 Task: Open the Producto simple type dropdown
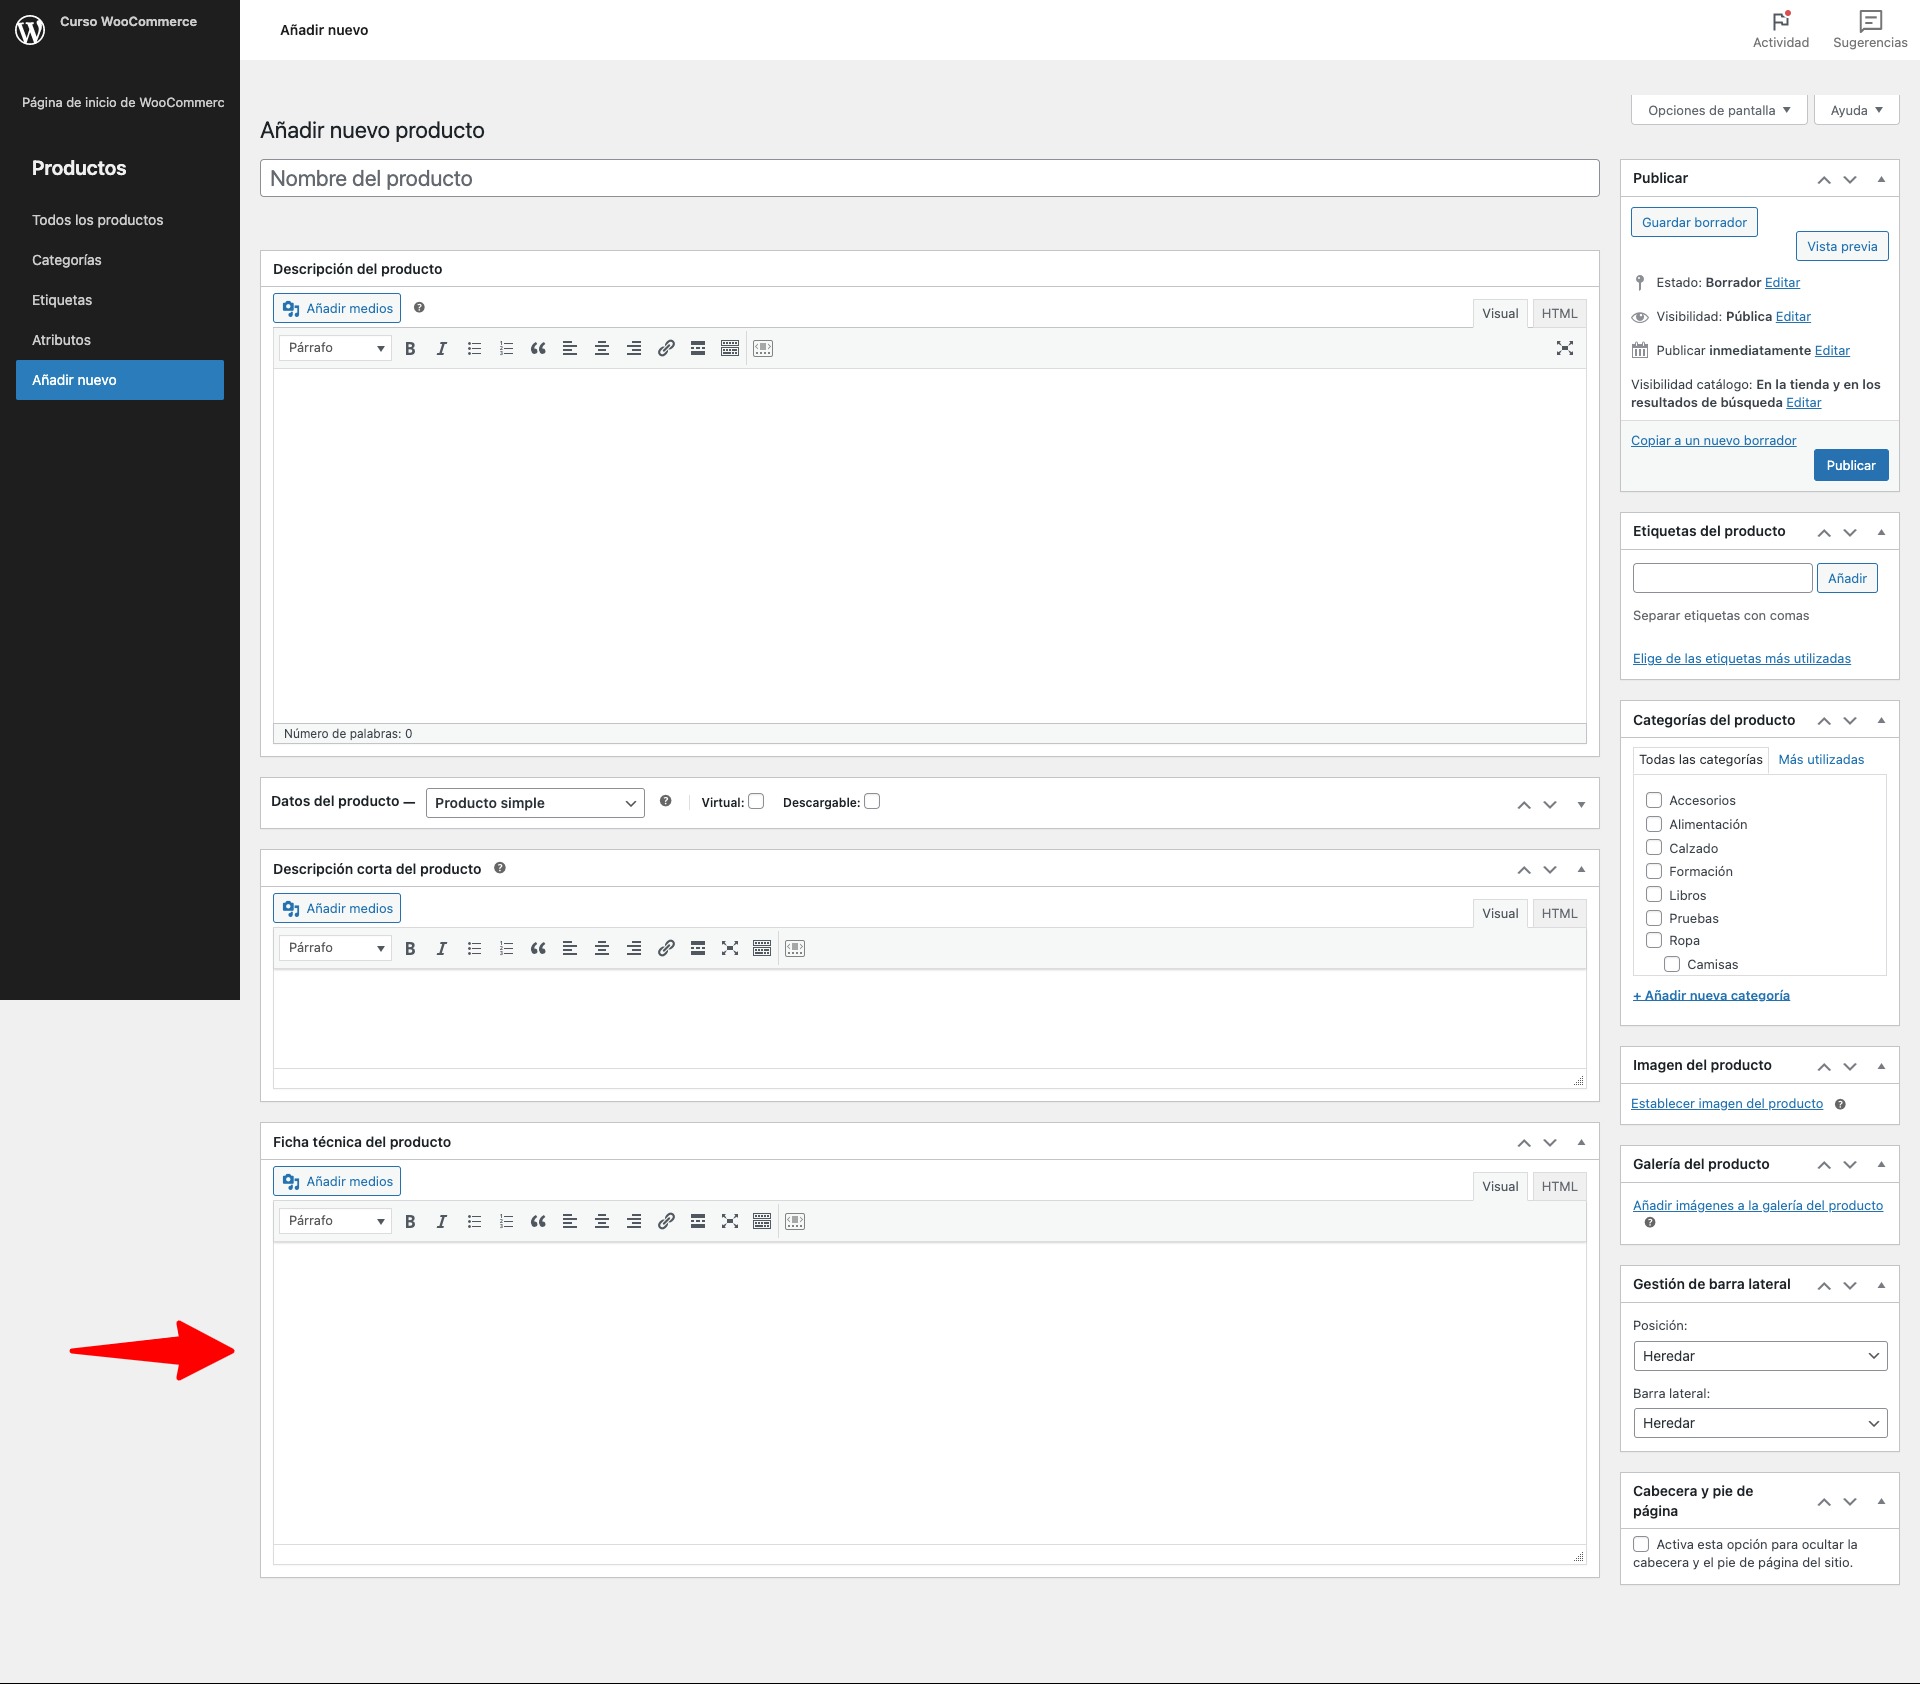pyautogui.click(x=535, y=803)
